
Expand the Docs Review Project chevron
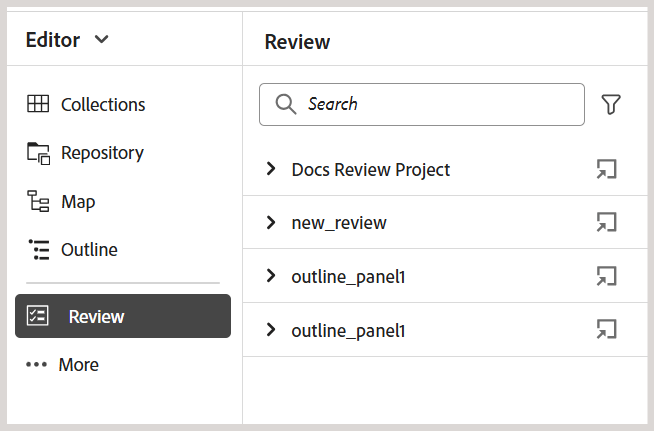coord(271,170)
